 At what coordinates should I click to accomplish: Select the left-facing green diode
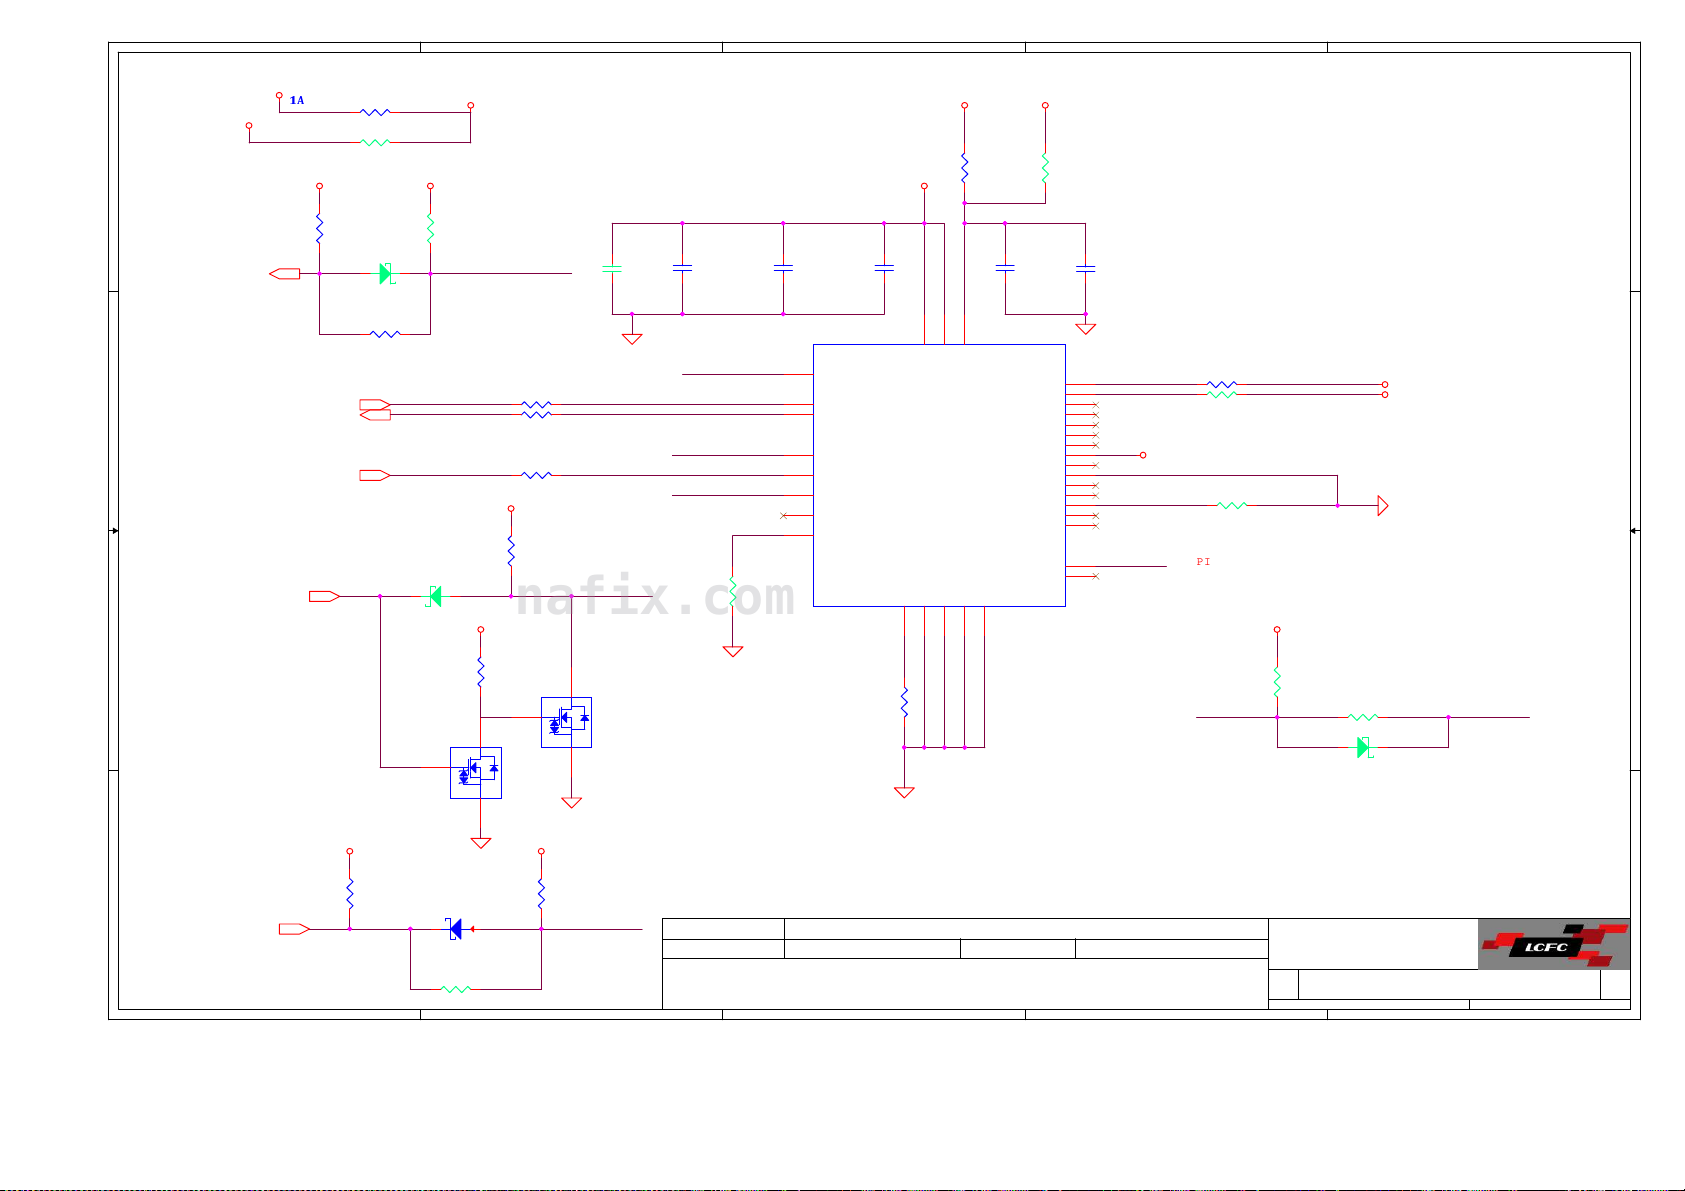434,596
